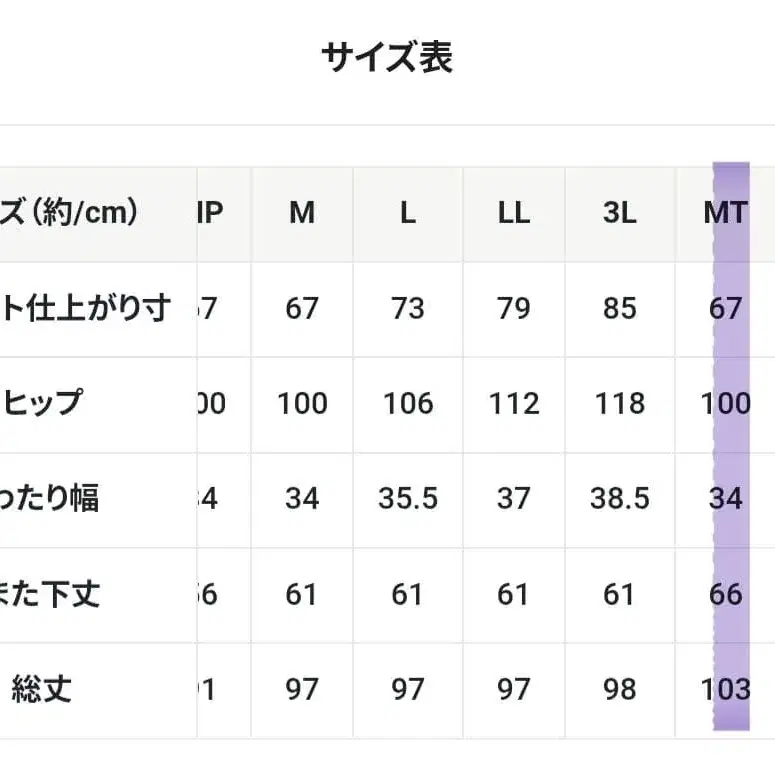Click the inseam value 66 in MT column
The width and height of the screenshot is (775, 775).
pos(725,594)
